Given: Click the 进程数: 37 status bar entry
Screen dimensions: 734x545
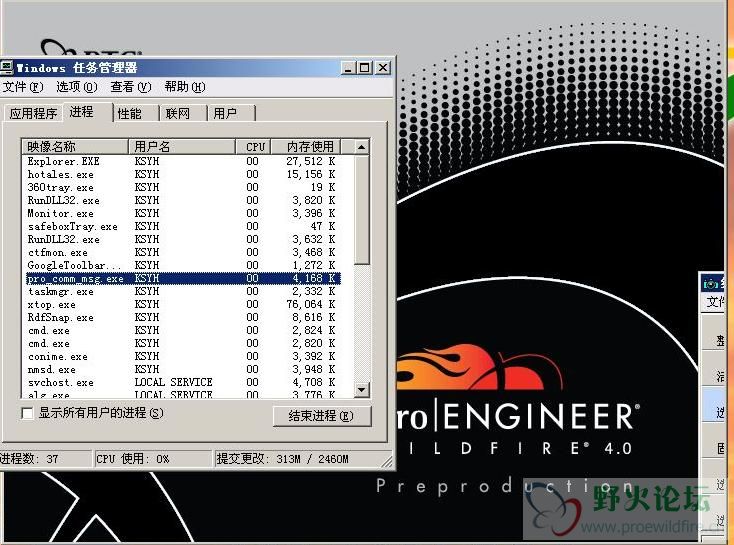Looking at the screenshot, I should click(x=45, y=459).
